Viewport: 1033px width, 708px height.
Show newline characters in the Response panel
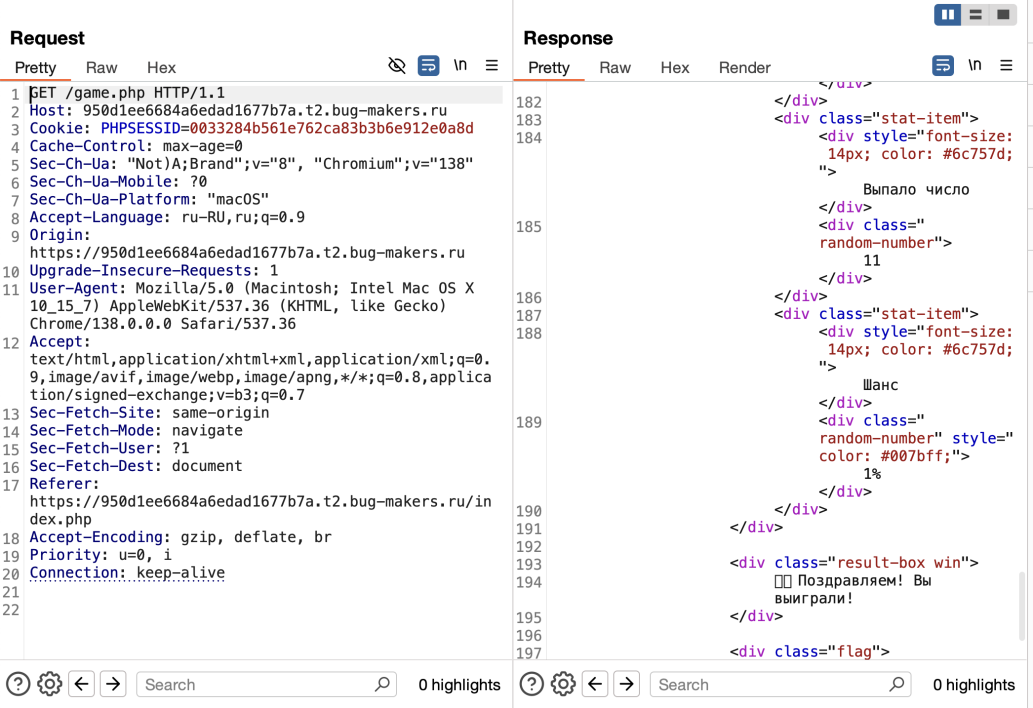(x=974, y=65)
